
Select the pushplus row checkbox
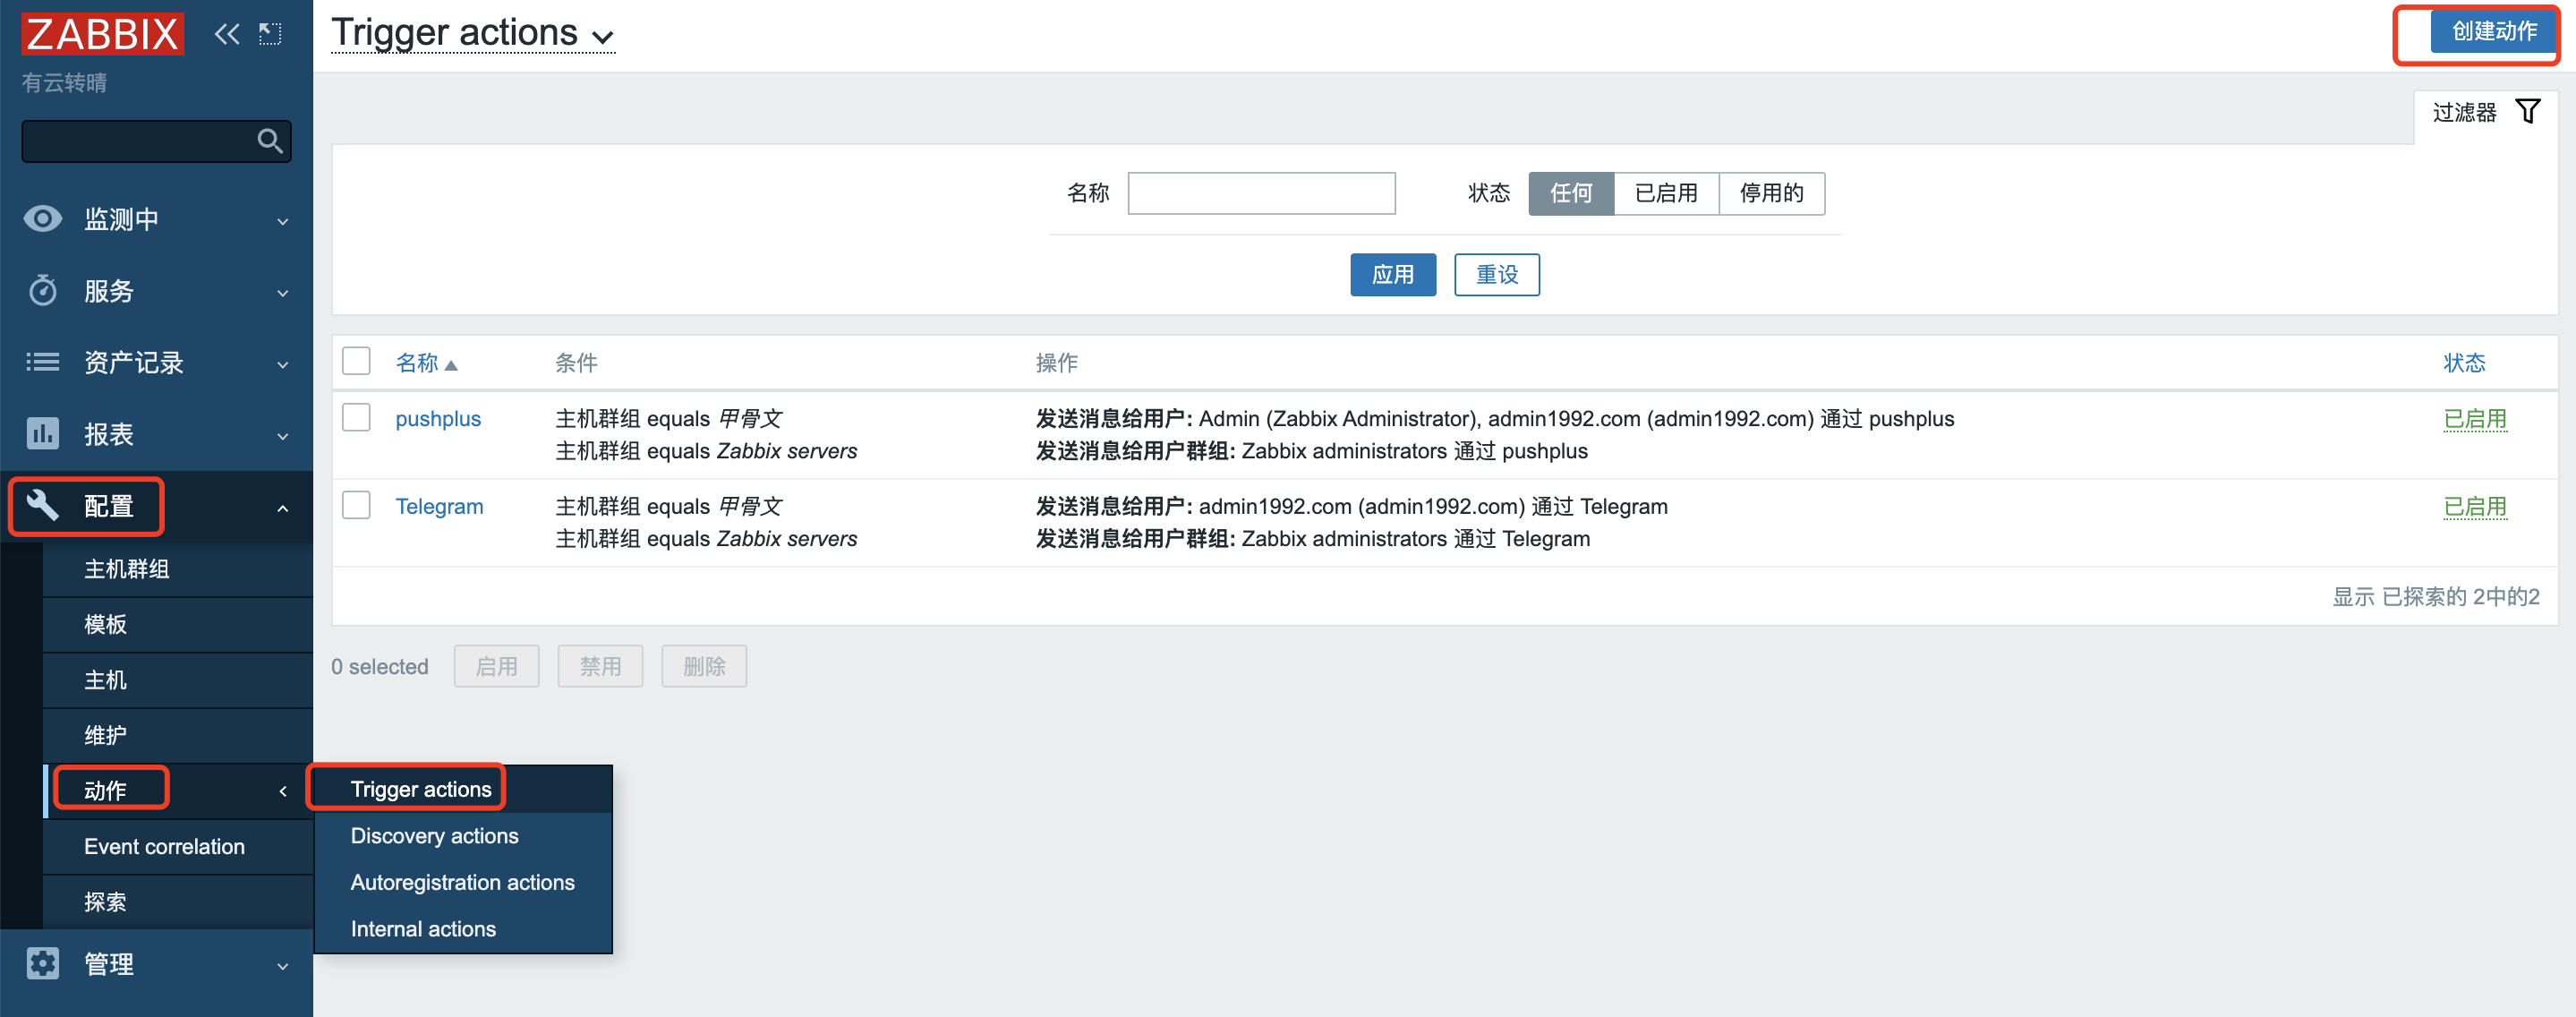[356, 417]
